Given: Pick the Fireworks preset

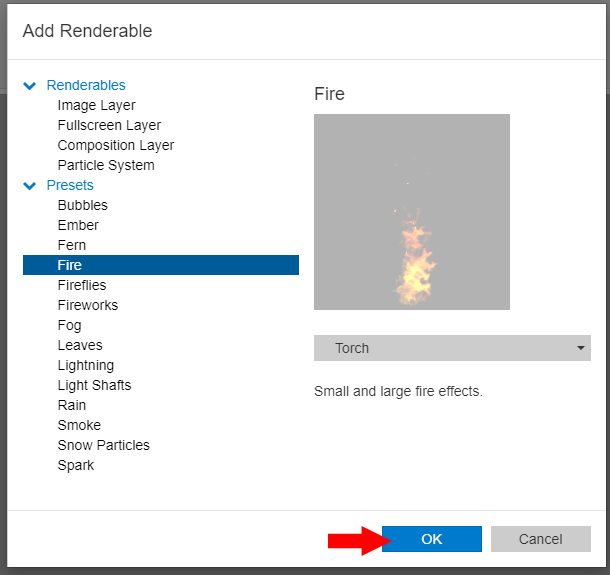Looking at the screenshot, I should [87, 305].
